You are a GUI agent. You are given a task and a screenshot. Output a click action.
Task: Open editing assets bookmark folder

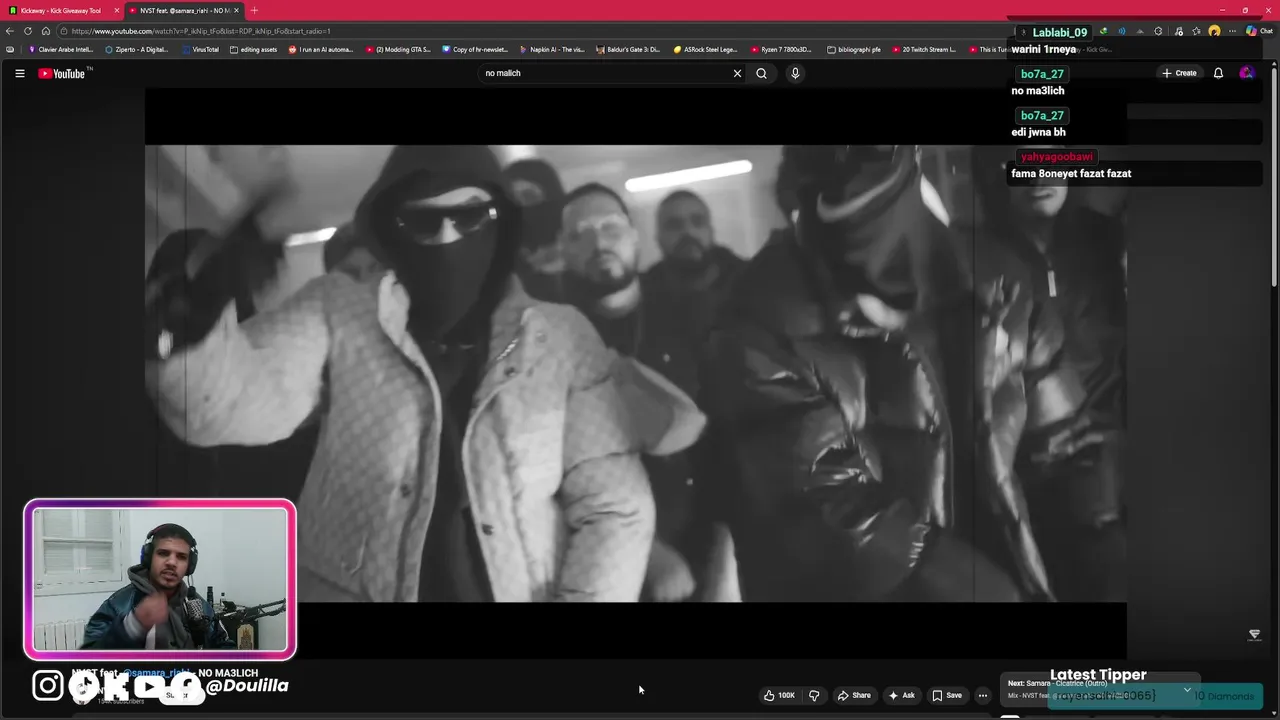[x=254, y=49]
